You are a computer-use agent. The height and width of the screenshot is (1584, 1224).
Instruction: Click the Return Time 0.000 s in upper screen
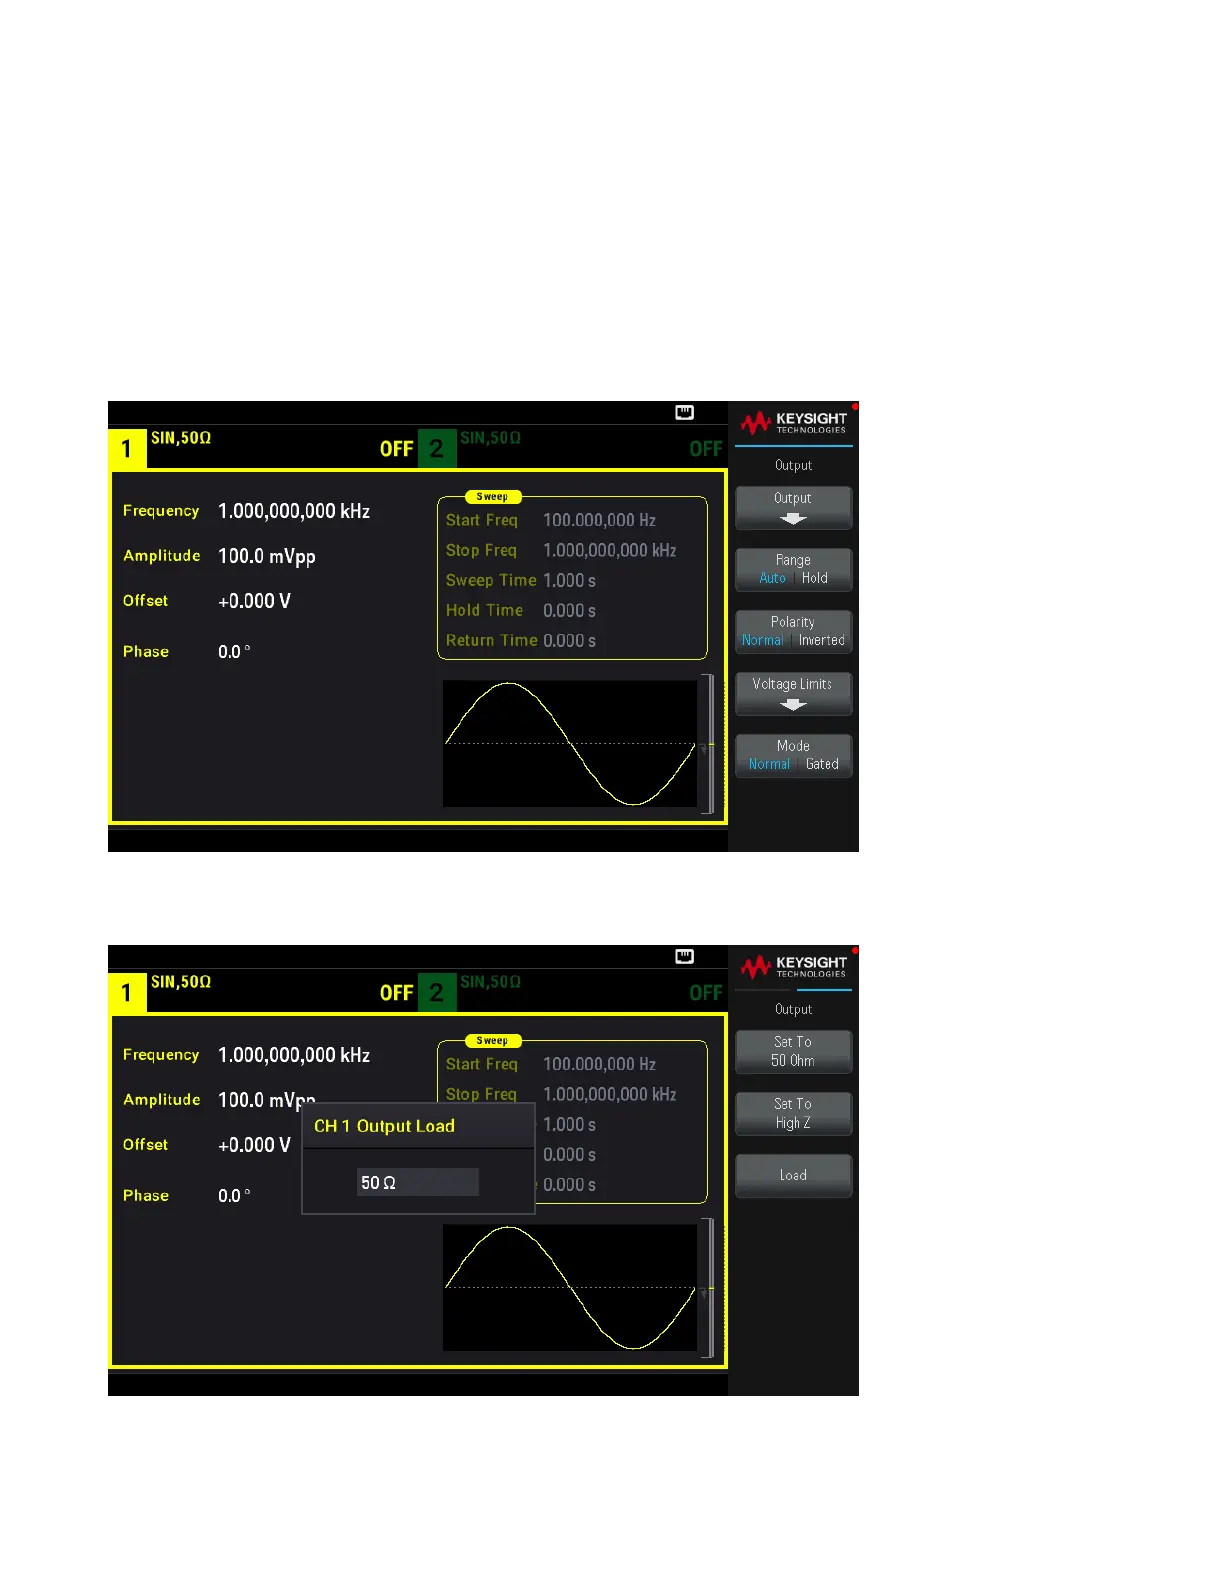pyautogui.click(x=570, y=640)
